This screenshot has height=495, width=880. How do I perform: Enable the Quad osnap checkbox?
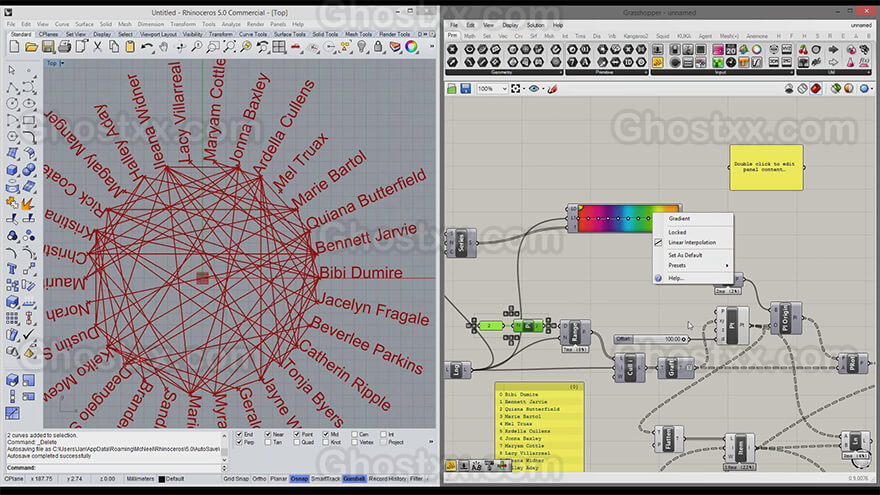pos(297,442)
